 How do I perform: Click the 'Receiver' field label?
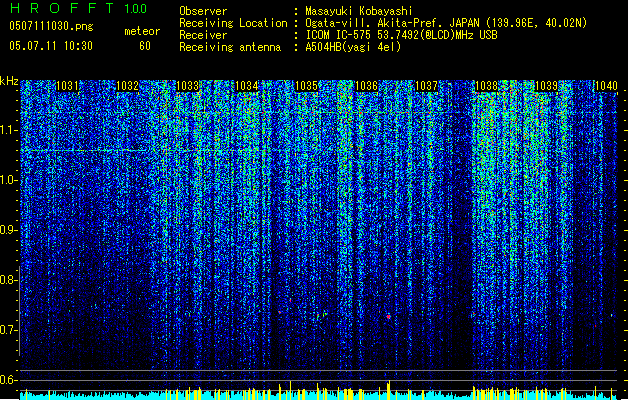pyautogui.click(x=203, y=35)
